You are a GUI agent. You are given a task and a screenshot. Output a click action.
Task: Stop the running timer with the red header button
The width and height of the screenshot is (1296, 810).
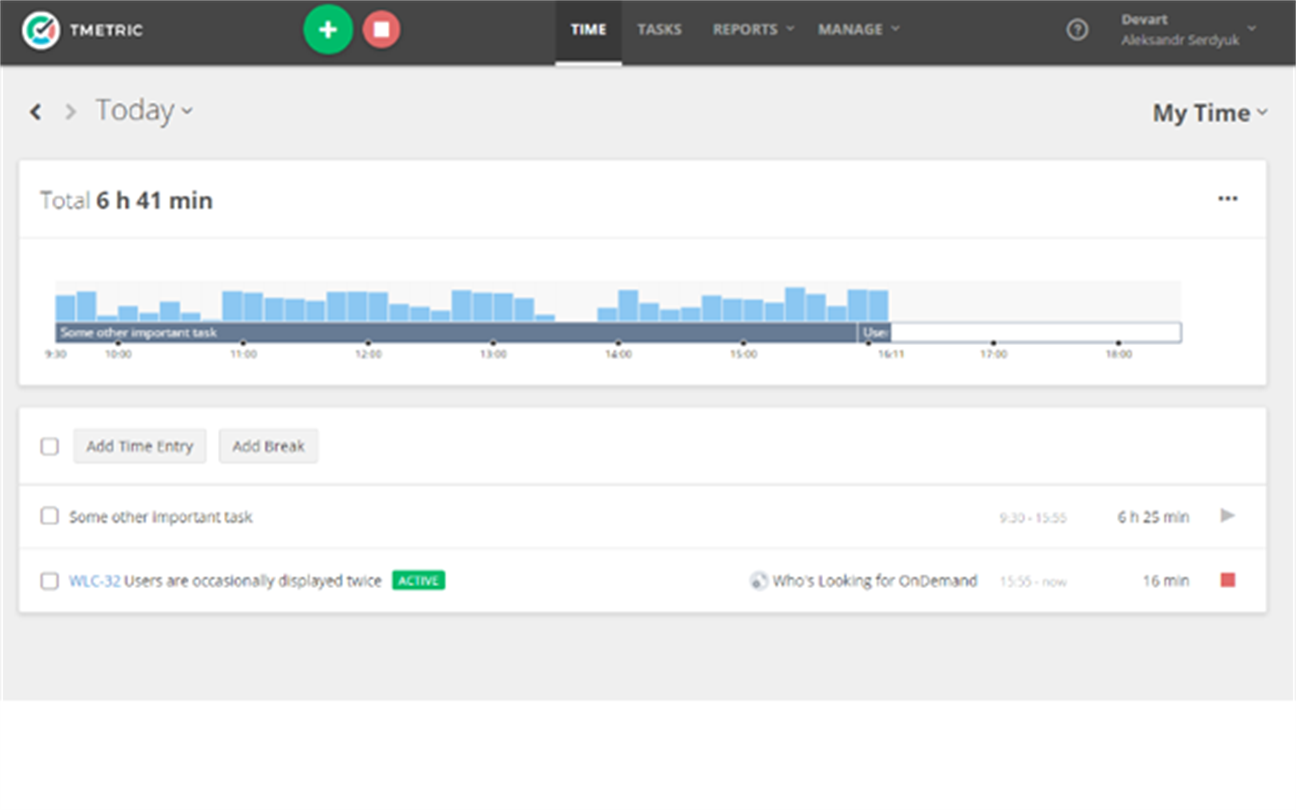pyautogui.click(x=381, y=30)
